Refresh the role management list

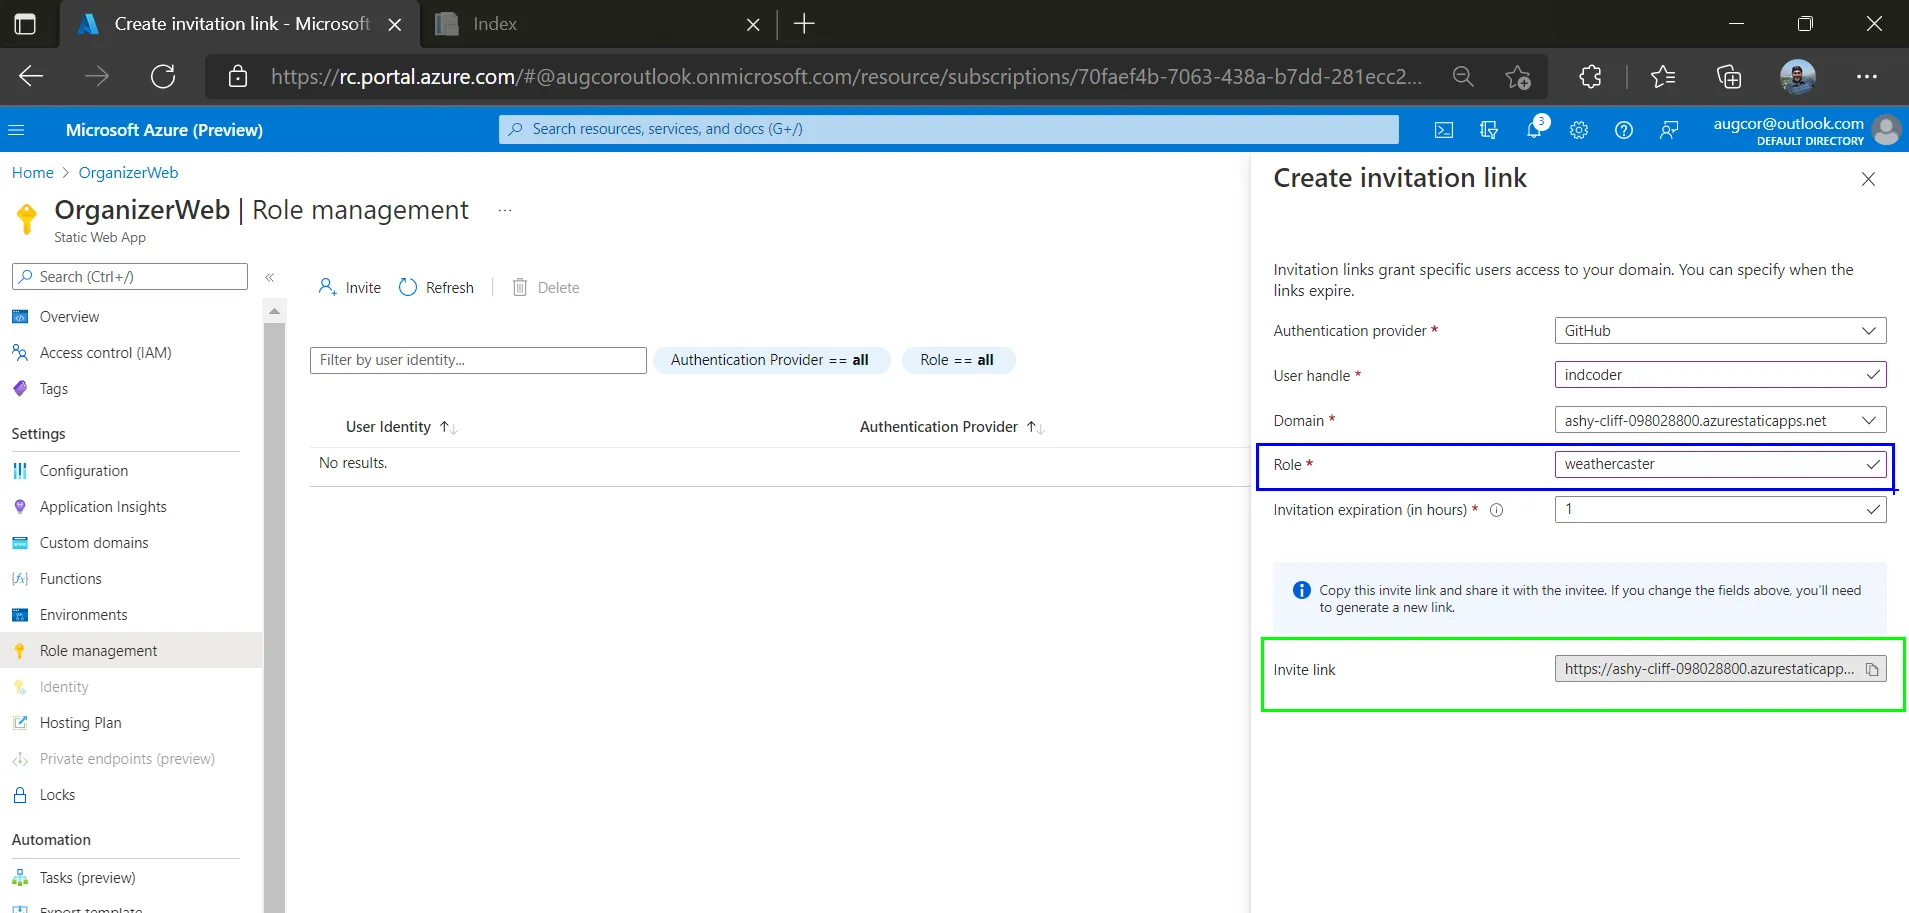point(437,288)
